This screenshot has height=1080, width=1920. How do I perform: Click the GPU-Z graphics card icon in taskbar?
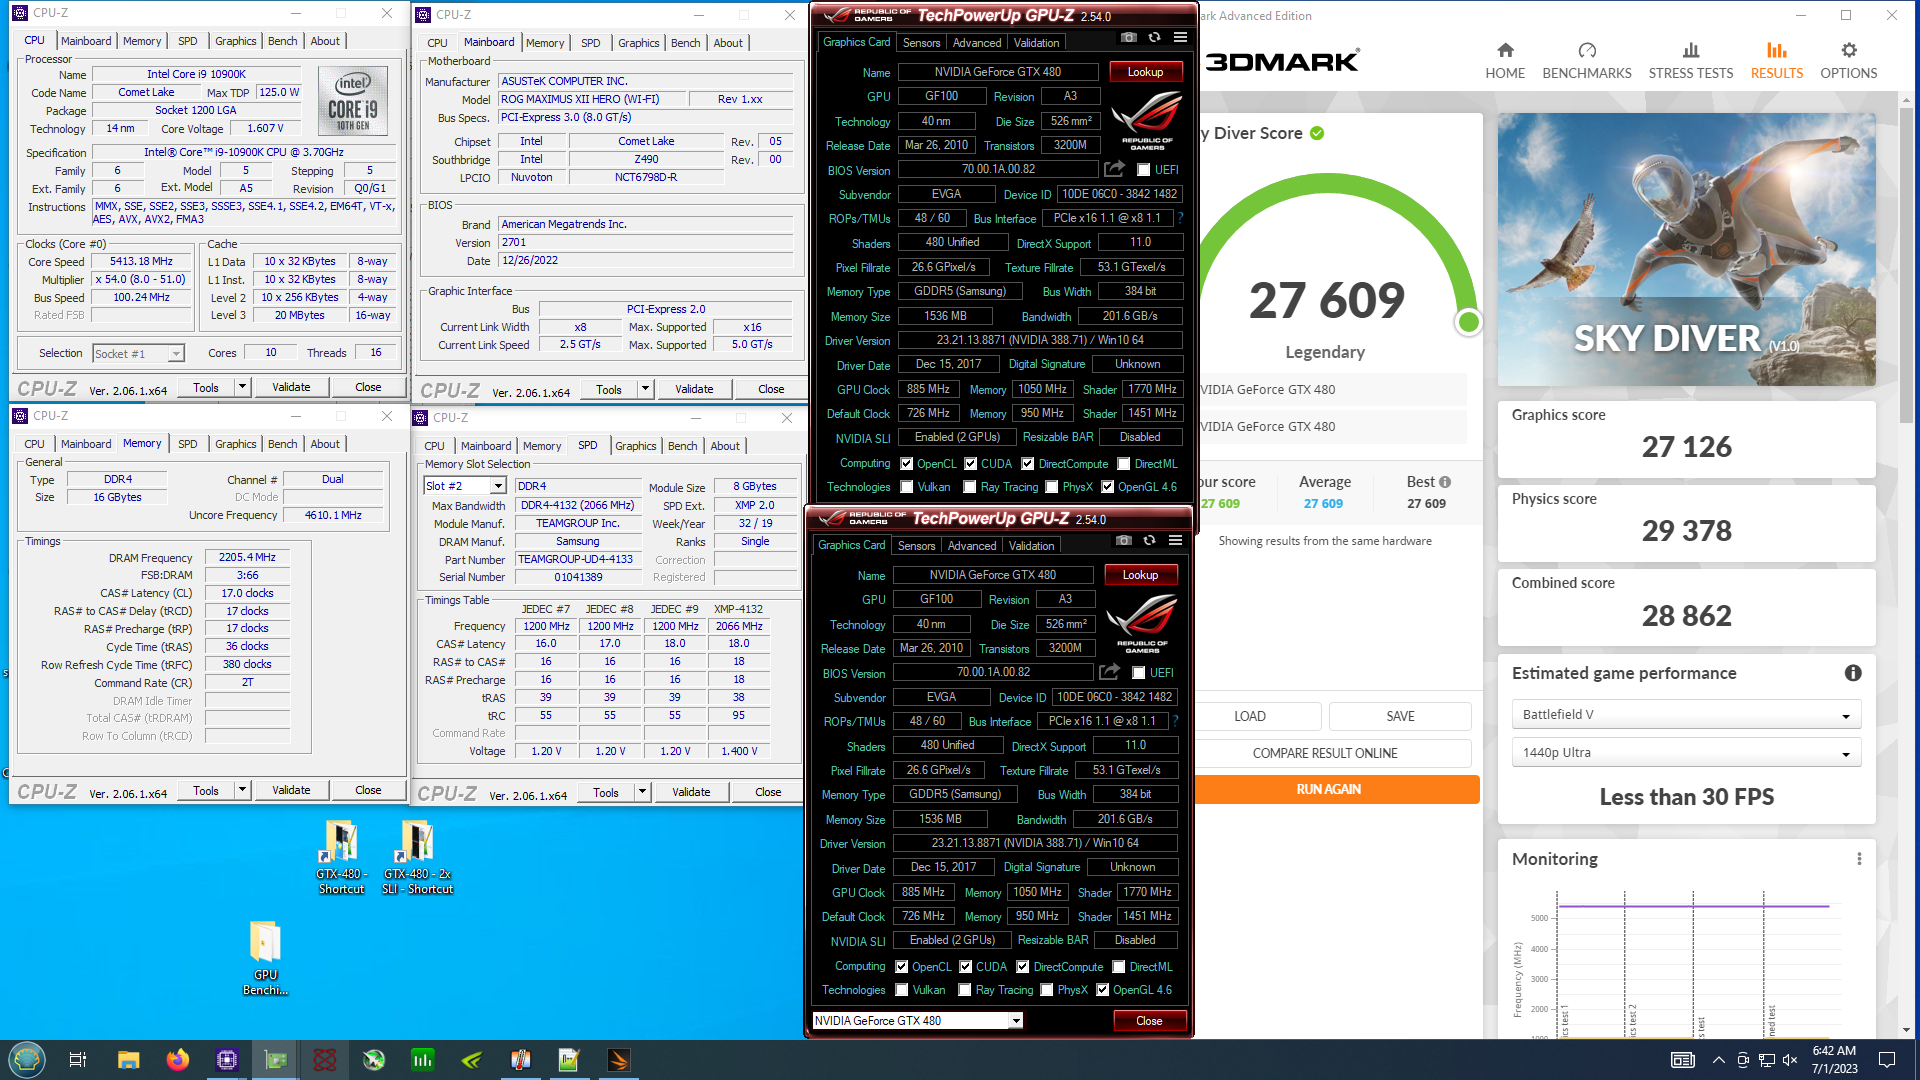(276, 1060)
